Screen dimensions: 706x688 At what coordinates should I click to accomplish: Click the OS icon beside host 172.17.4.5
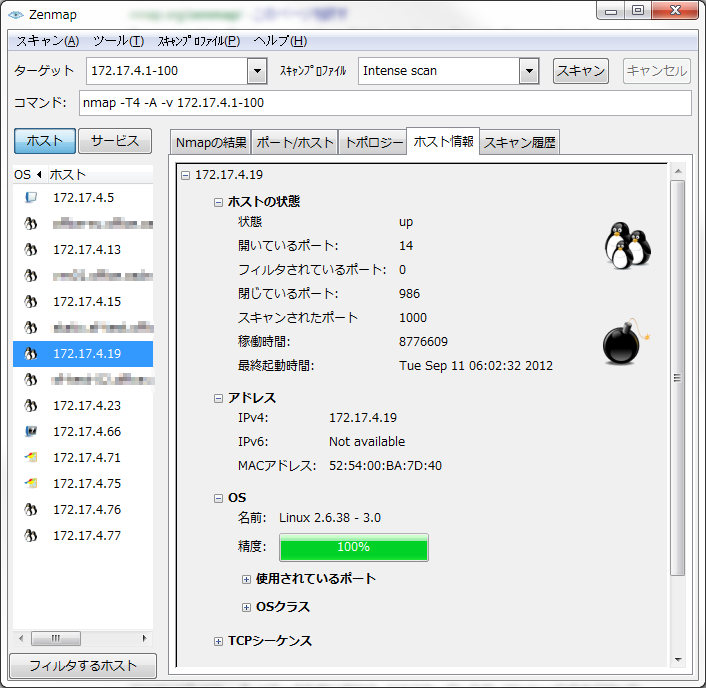point(31,197)
